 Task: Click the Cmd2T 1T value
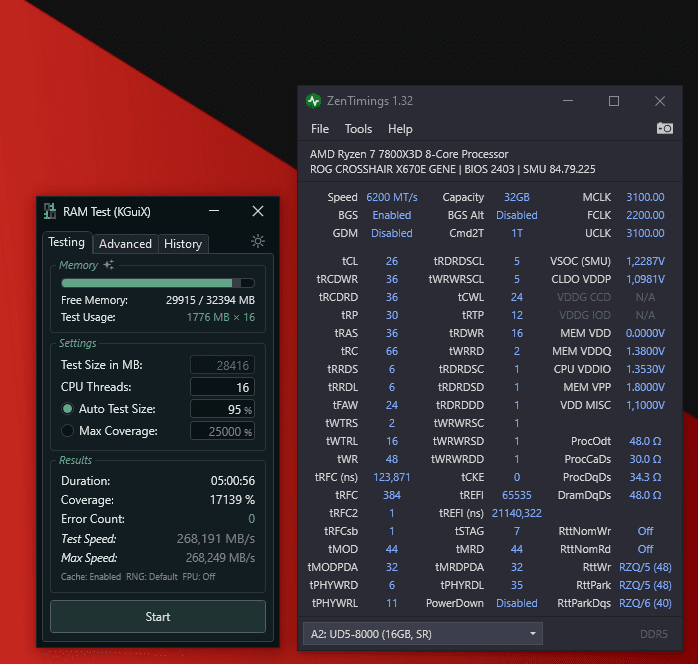click(517, 233)
